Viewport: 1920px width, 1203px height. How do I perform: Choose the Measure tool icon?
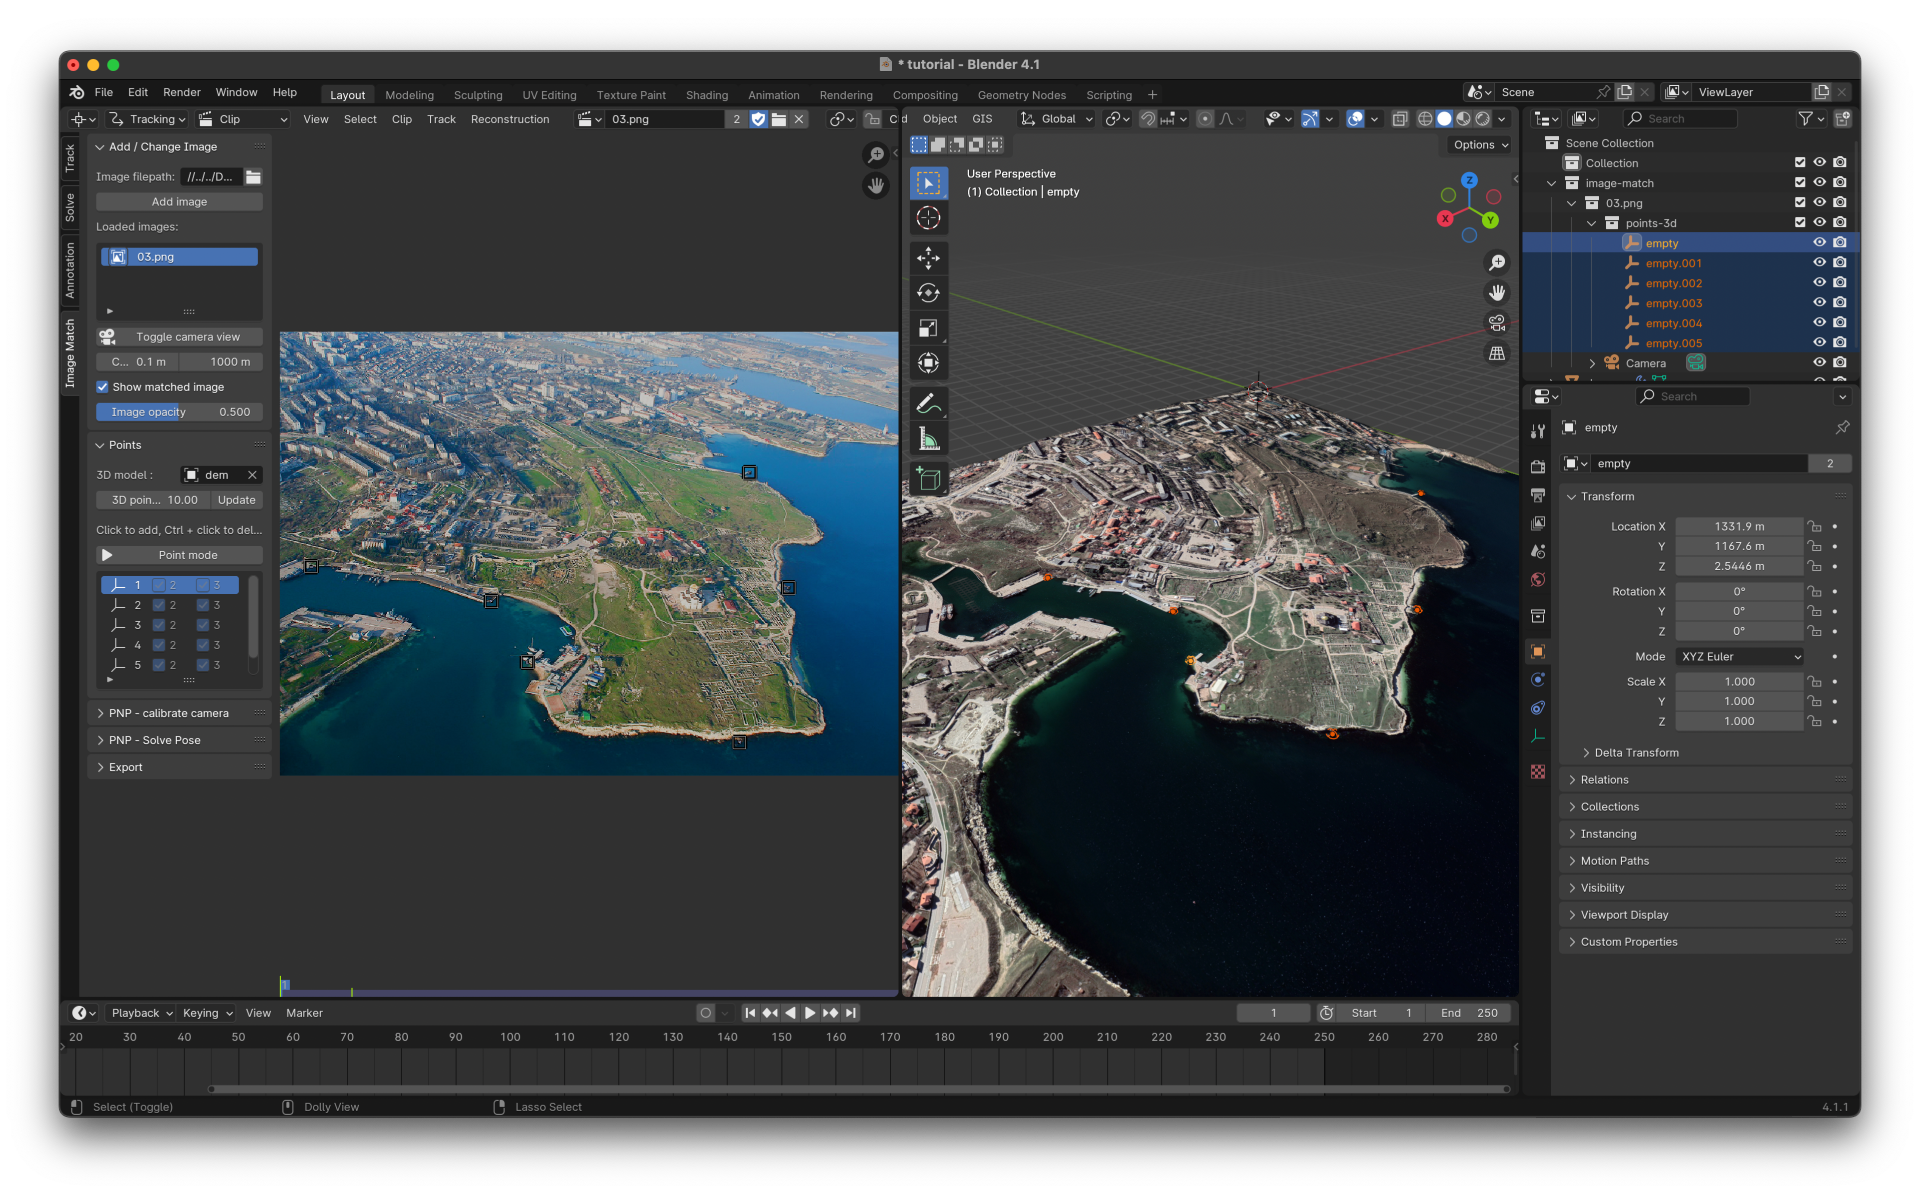coord(928,439)
